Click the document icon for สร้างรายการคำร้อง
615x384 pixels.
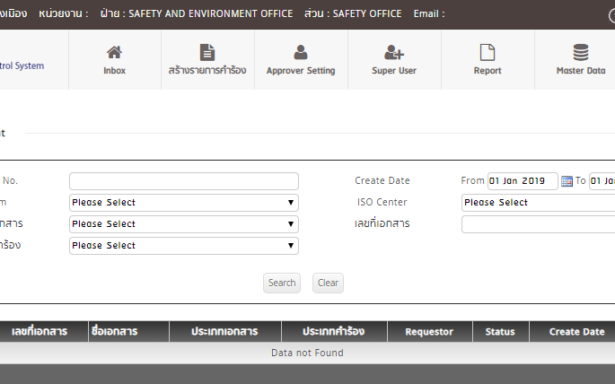click(x=207, y=52)
